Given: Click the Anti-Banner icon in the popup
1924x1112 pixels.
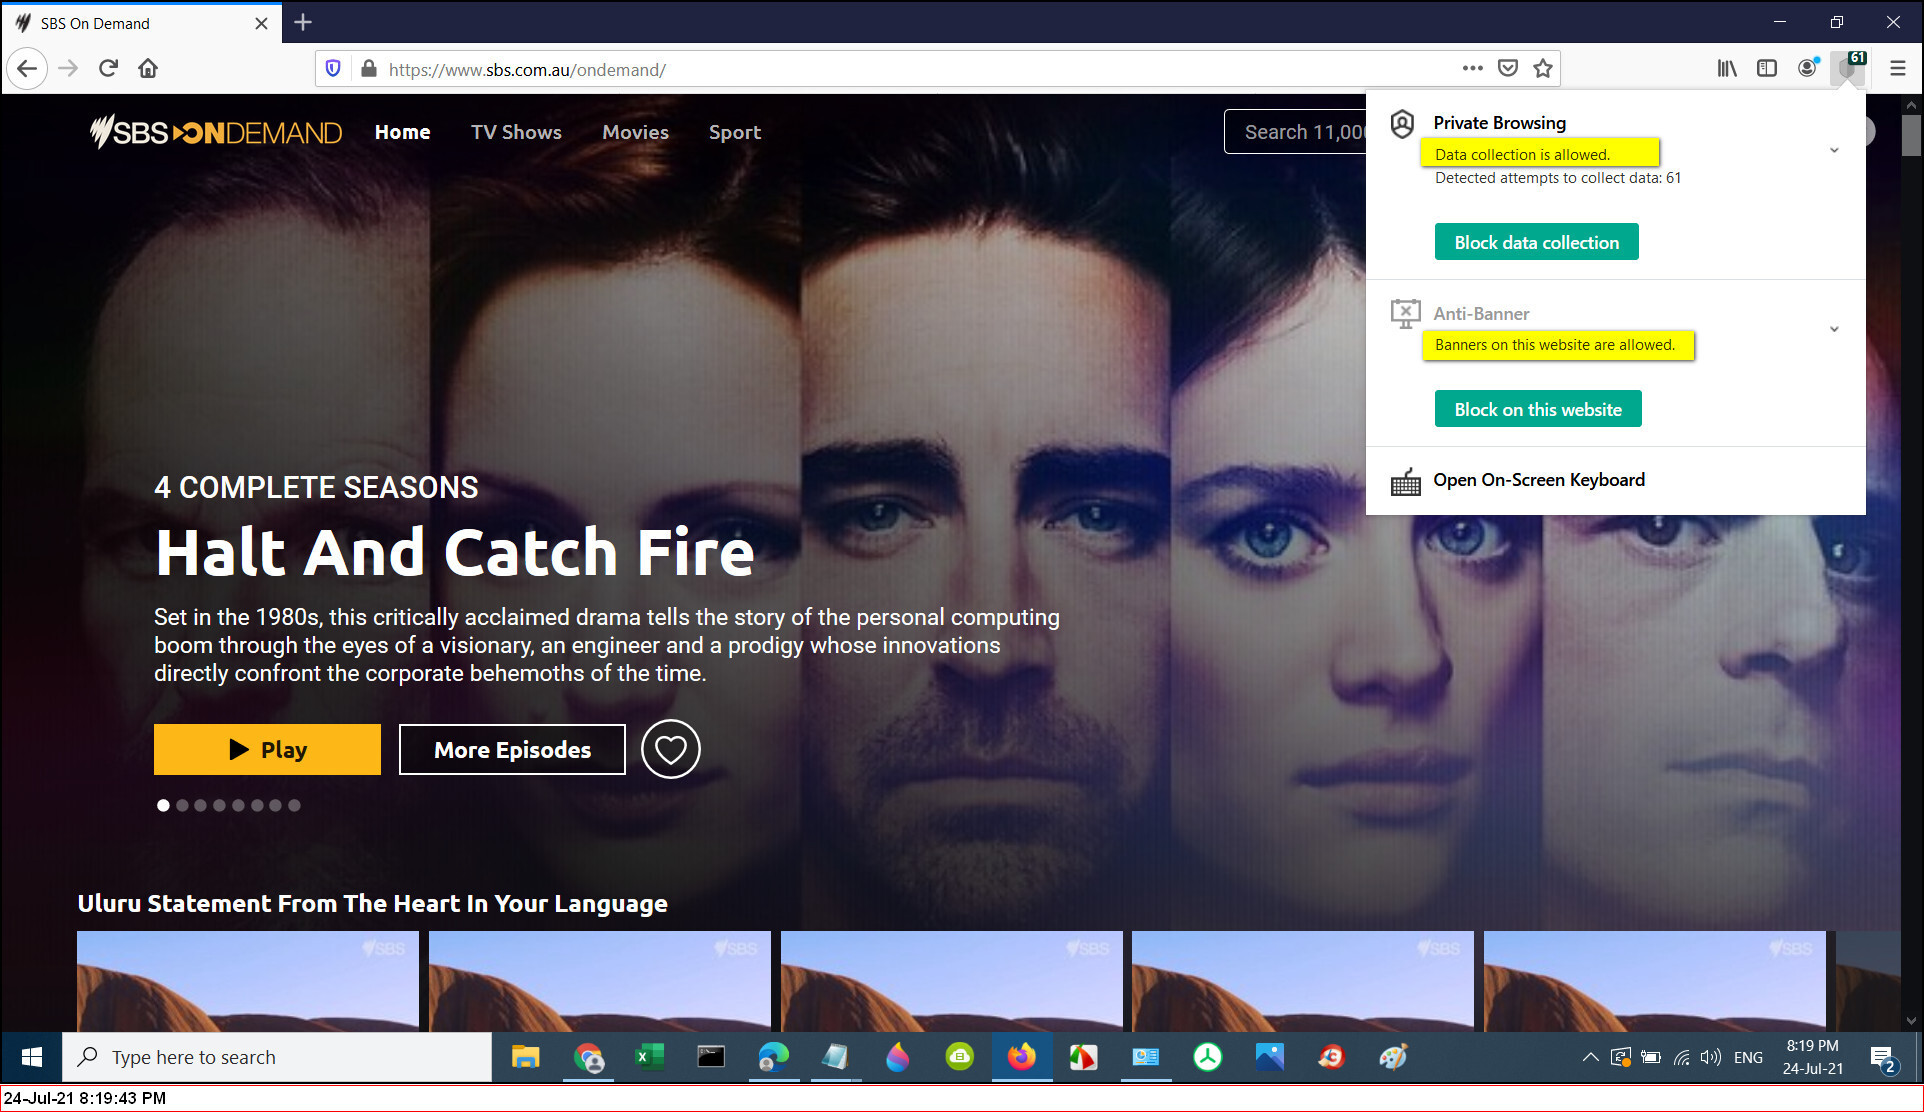Looking at the screenshot, I should click(x=1405, y=314).
